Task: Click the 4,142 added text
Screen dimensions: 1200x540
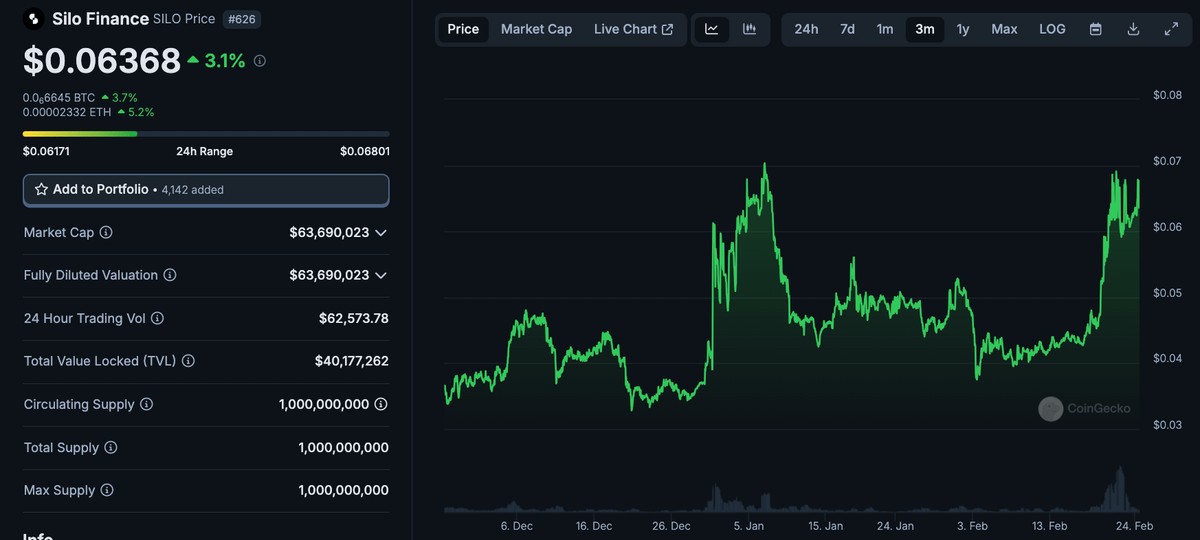Action: tap(192, 189)
